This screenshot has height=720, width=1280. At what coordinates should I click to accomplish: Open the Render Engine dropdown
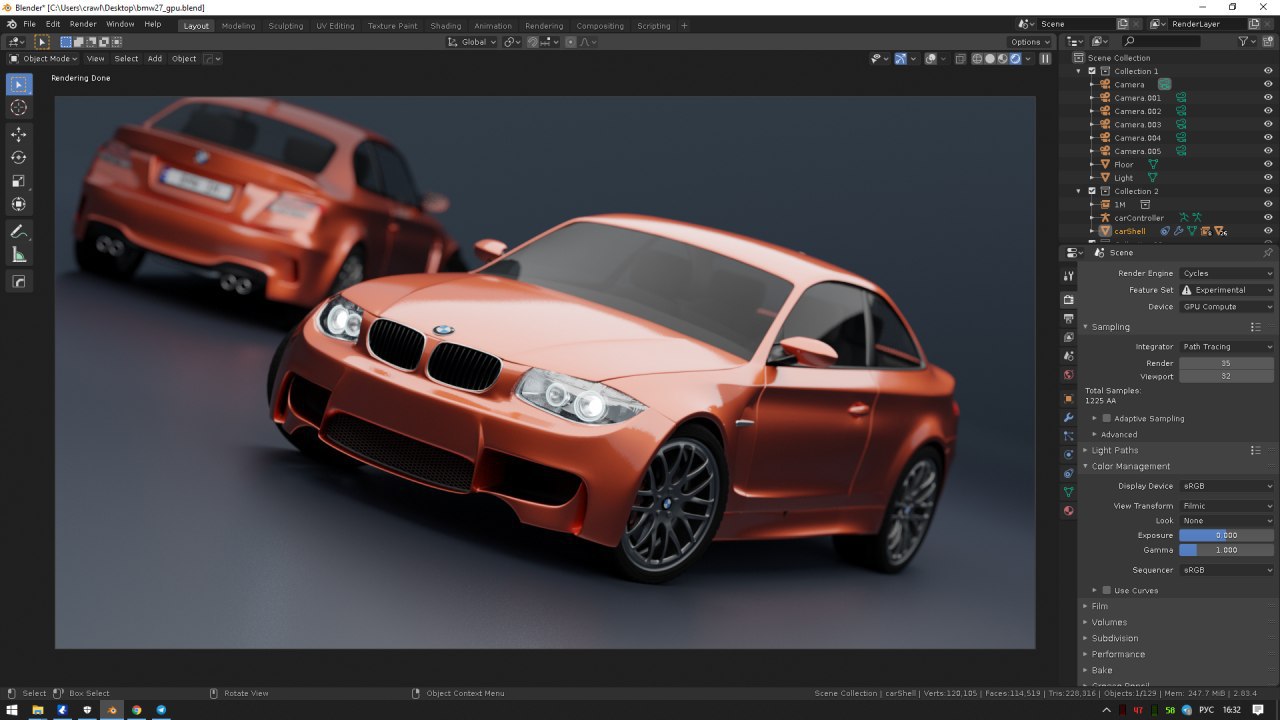pyautogui.click(x=1227, y=273)
